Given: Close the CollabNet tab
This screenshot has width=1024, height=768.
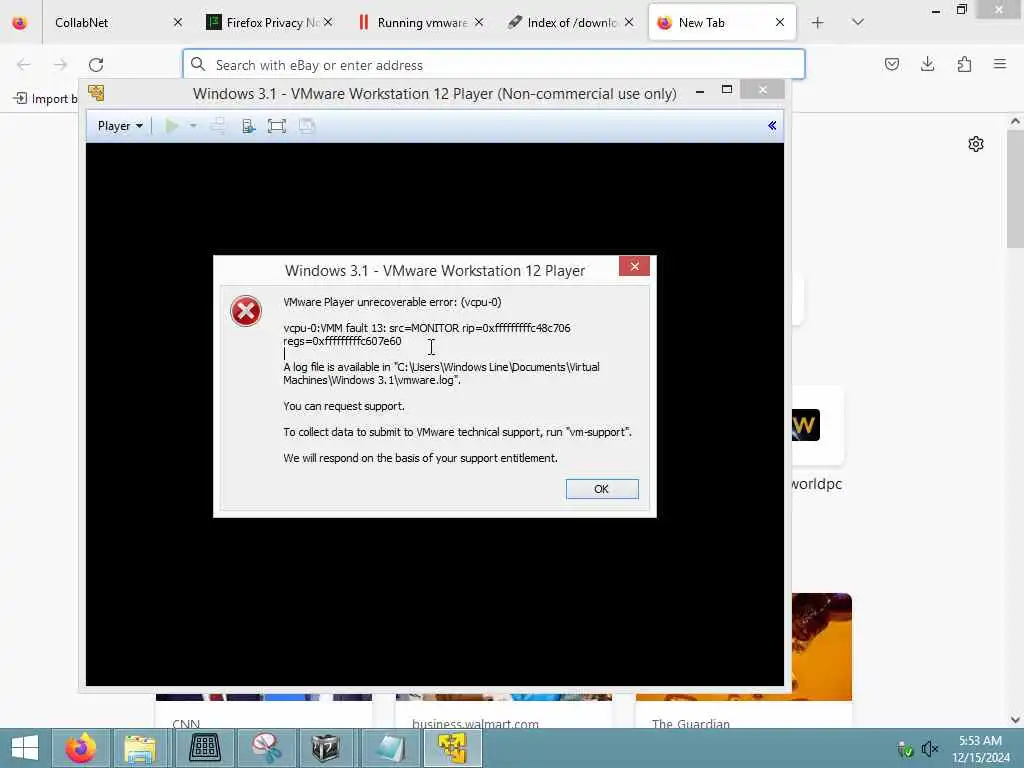Looking at the screenshot, I should [x=178, y=23].
